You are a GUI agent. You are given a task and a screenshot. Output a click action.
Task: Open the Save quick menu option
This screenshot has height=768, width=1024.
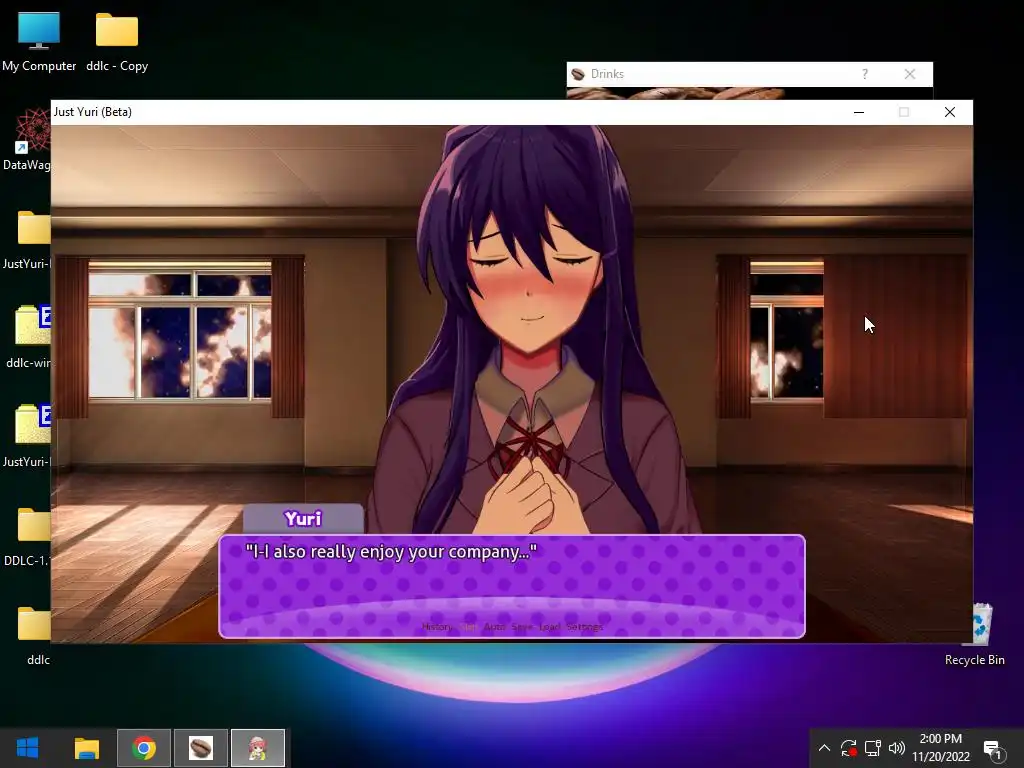[x=522, y=627]
